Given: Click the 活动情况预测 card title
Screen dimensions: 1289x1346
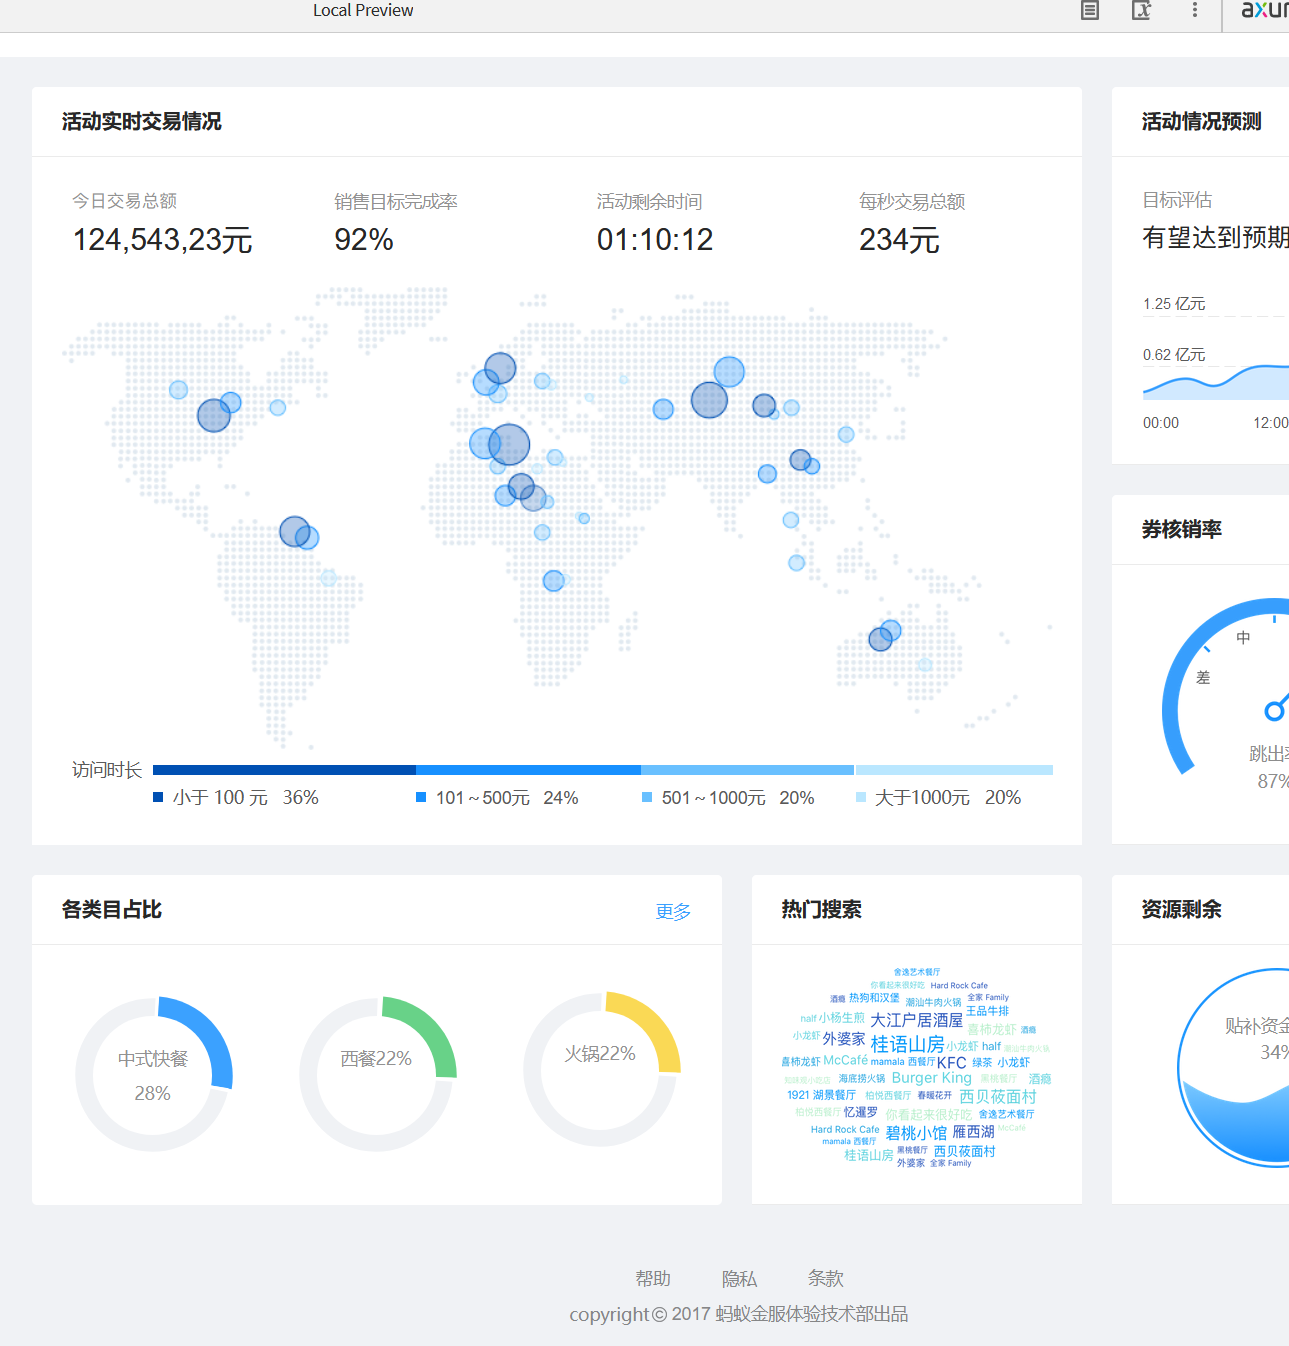Looking at the screenshot, I should click(x=1202, y=121).
